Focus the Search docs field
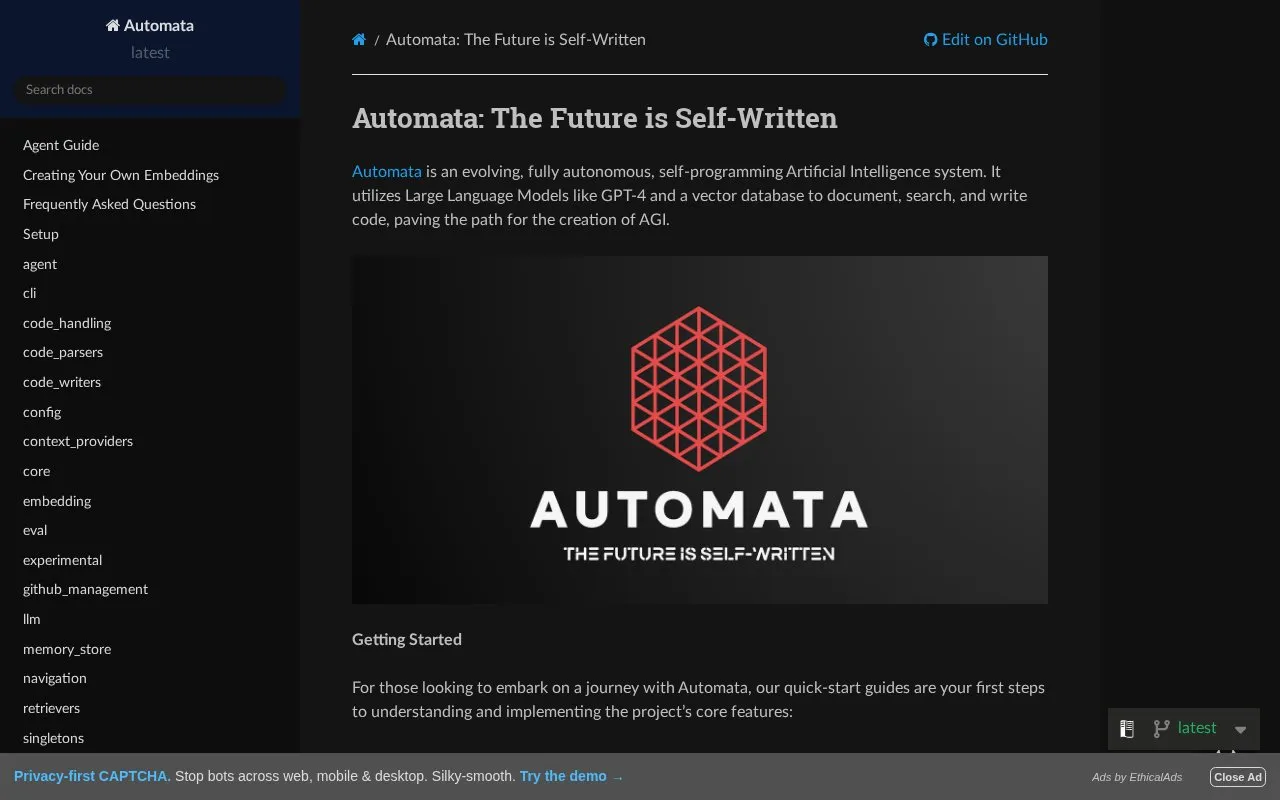 click(150, 90)
